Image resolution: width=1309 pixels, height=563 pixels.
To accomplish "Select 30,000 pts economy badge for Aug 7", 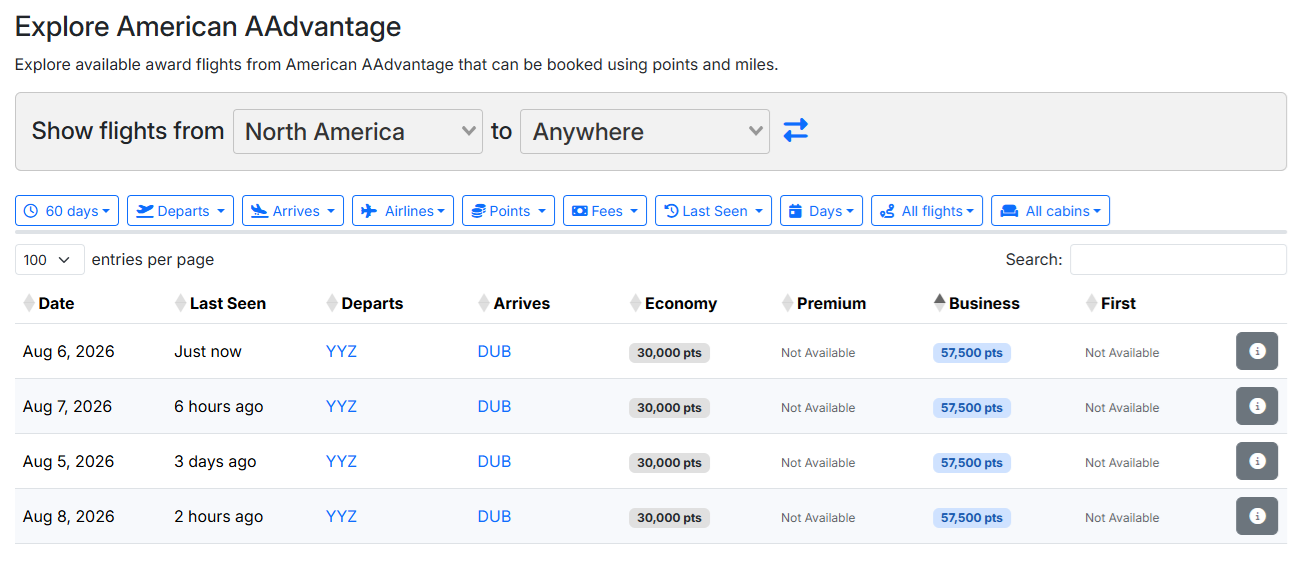I will click(669, 408).
